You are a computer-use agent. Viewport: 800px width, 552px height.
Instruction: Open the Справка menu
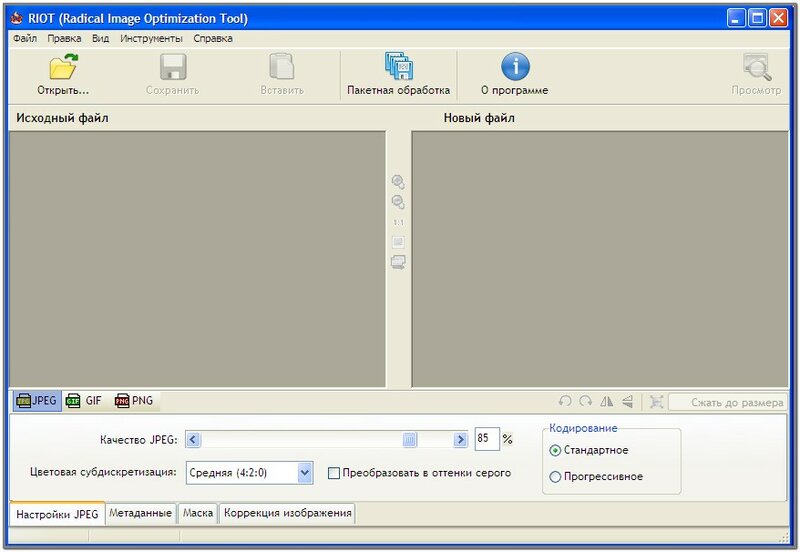[x=213, y=38]
